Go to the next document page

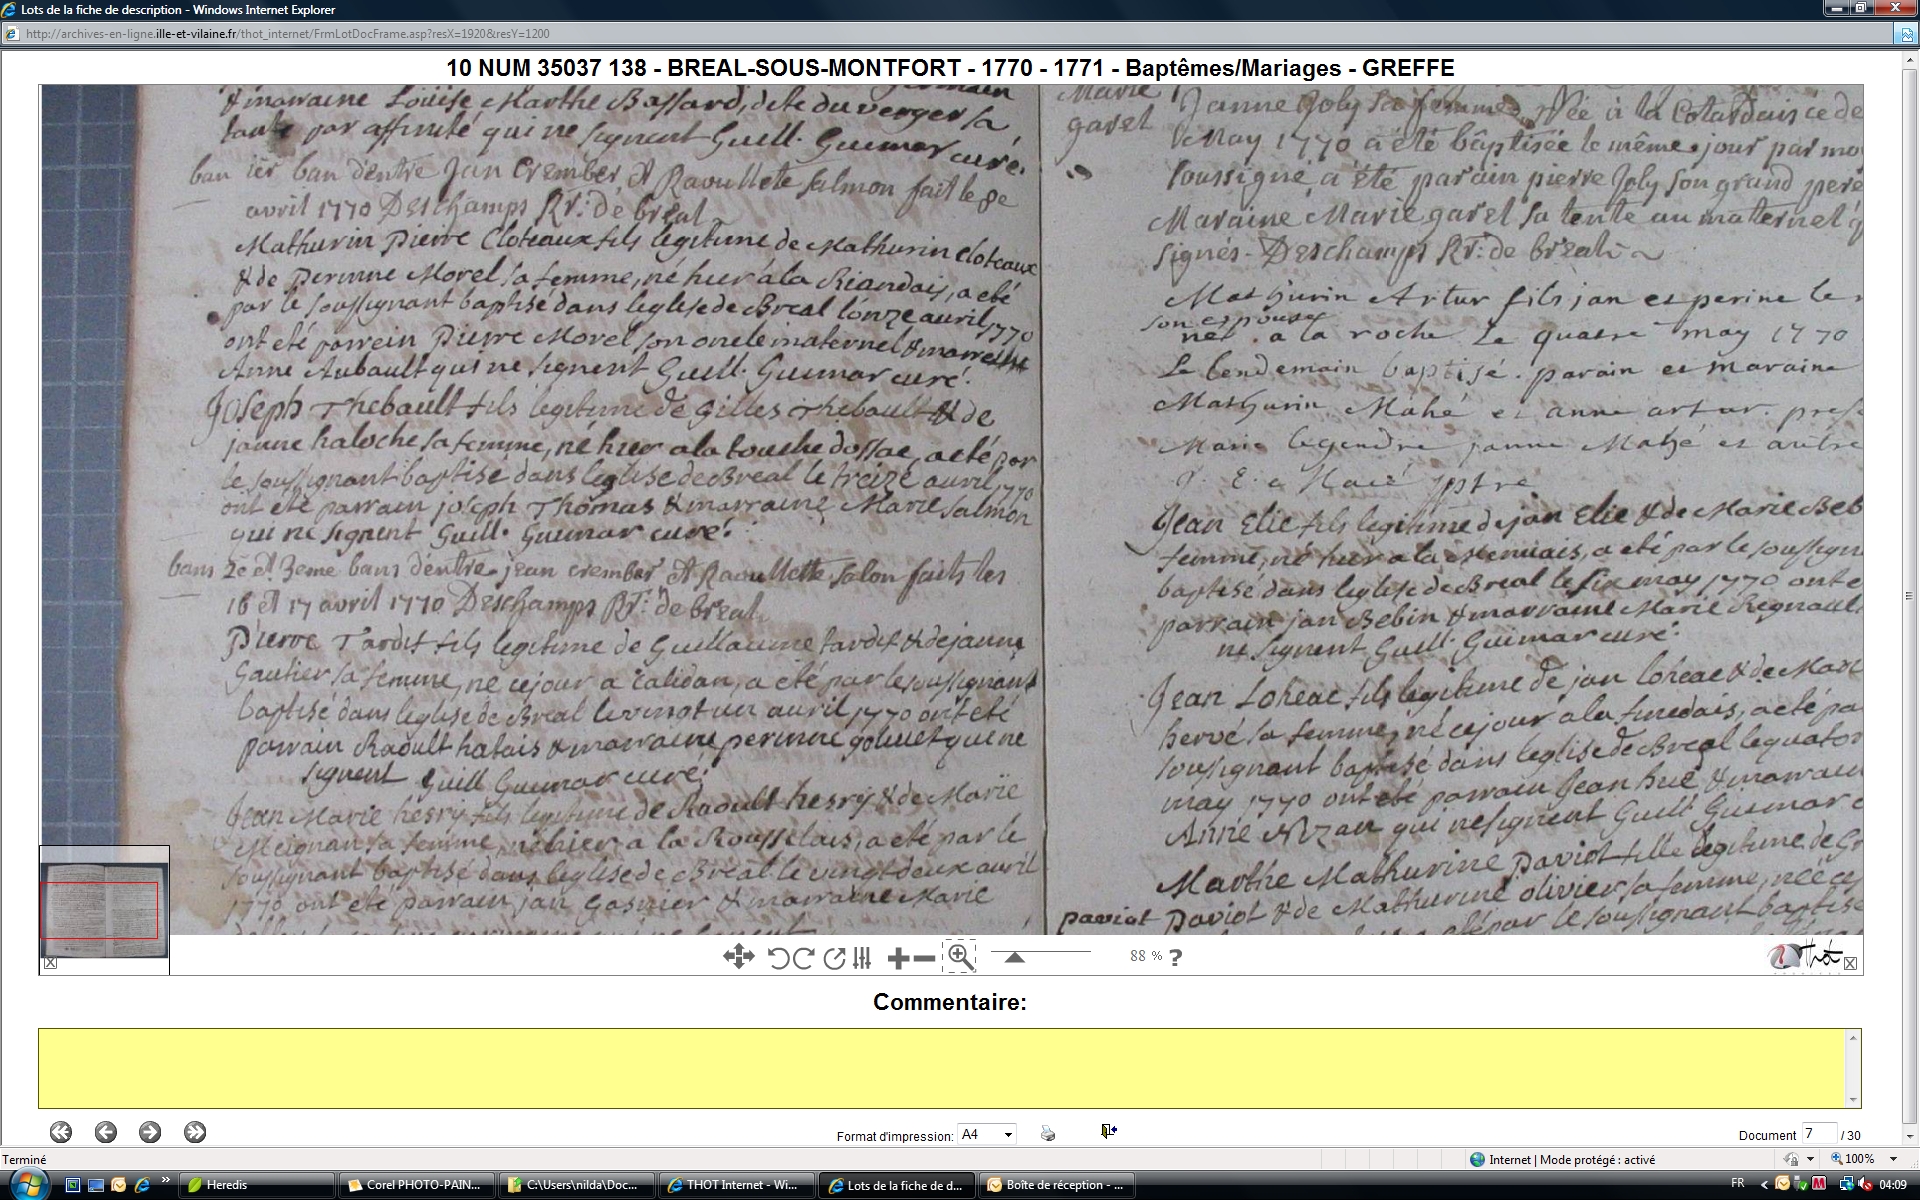[x=150, y=1132]
